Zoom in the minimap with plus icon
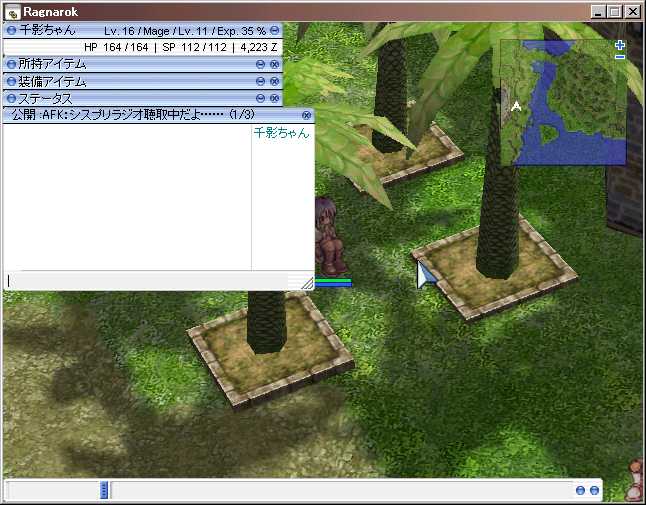Viewport: 646px width, 505px height. [620, 45]
